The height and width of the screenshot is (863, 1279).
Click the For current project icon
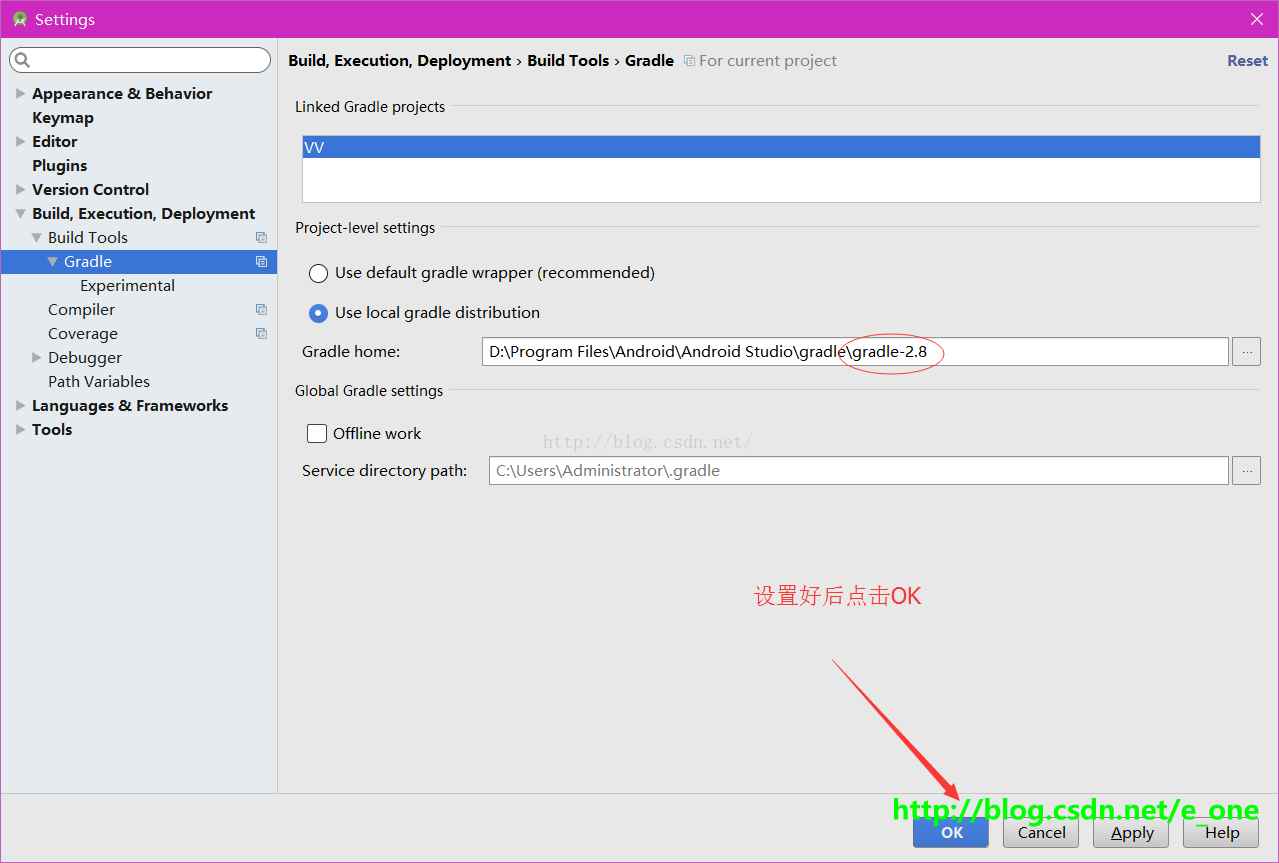point(689,61)
